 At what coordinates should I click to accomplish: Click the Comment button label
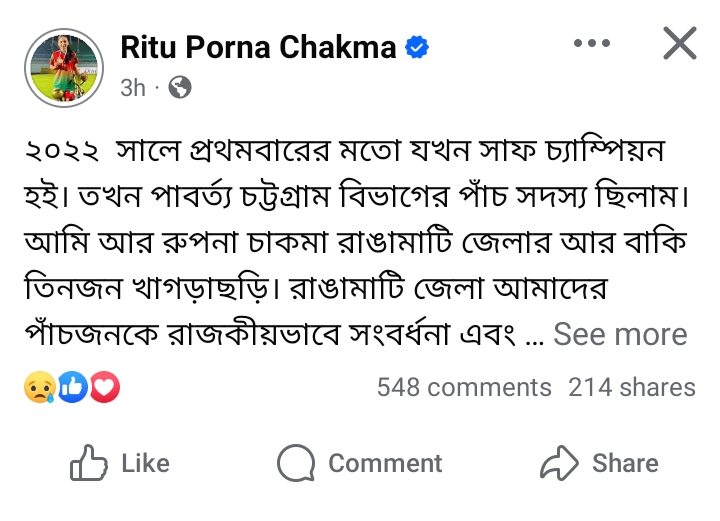point(385,463)
